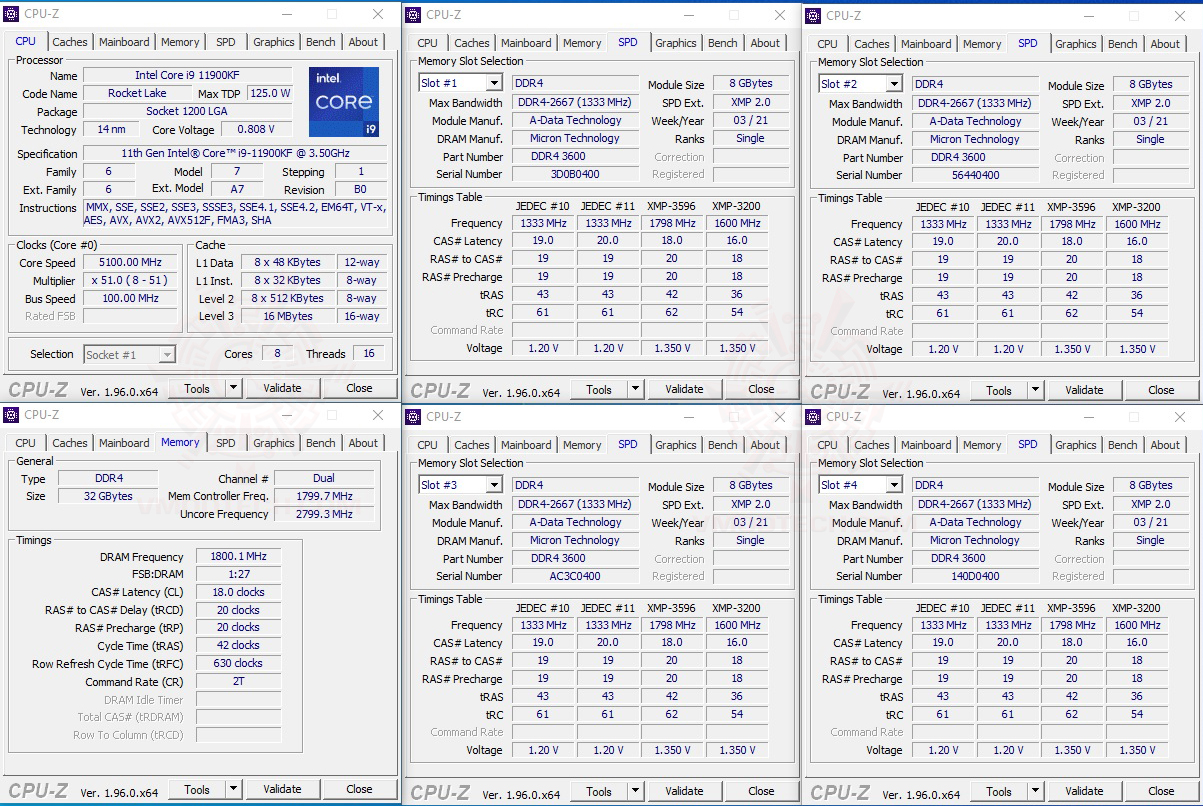
Task: Click the Uncore Frequency value 2799.3 MHz
Action: [x=324, y=514]
